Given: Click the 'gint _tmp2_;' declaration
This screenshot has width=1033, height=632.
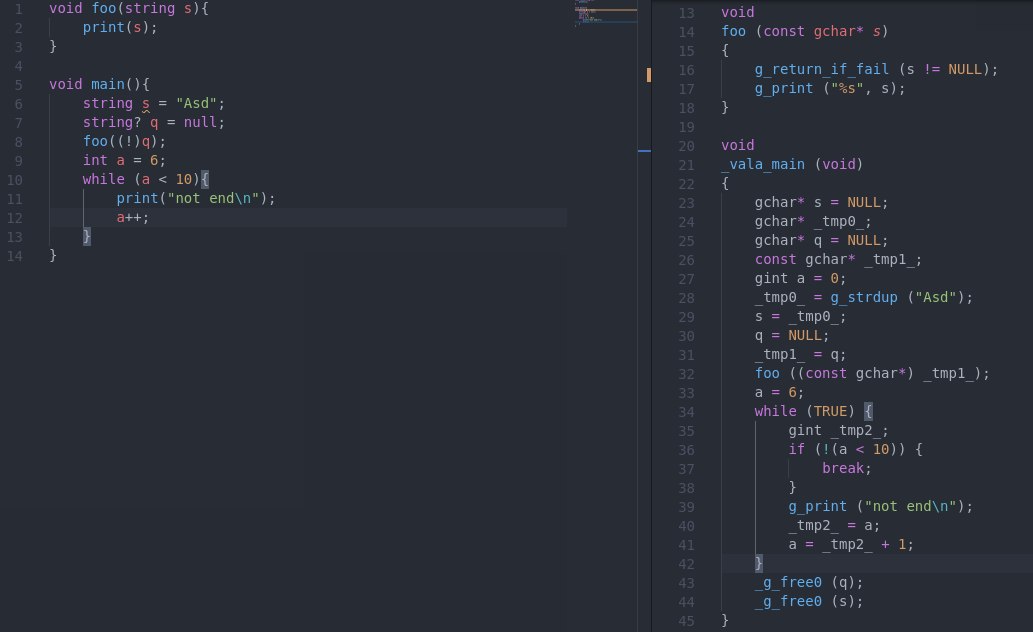Looking at the screenshot, I should (x=838, y=431).
